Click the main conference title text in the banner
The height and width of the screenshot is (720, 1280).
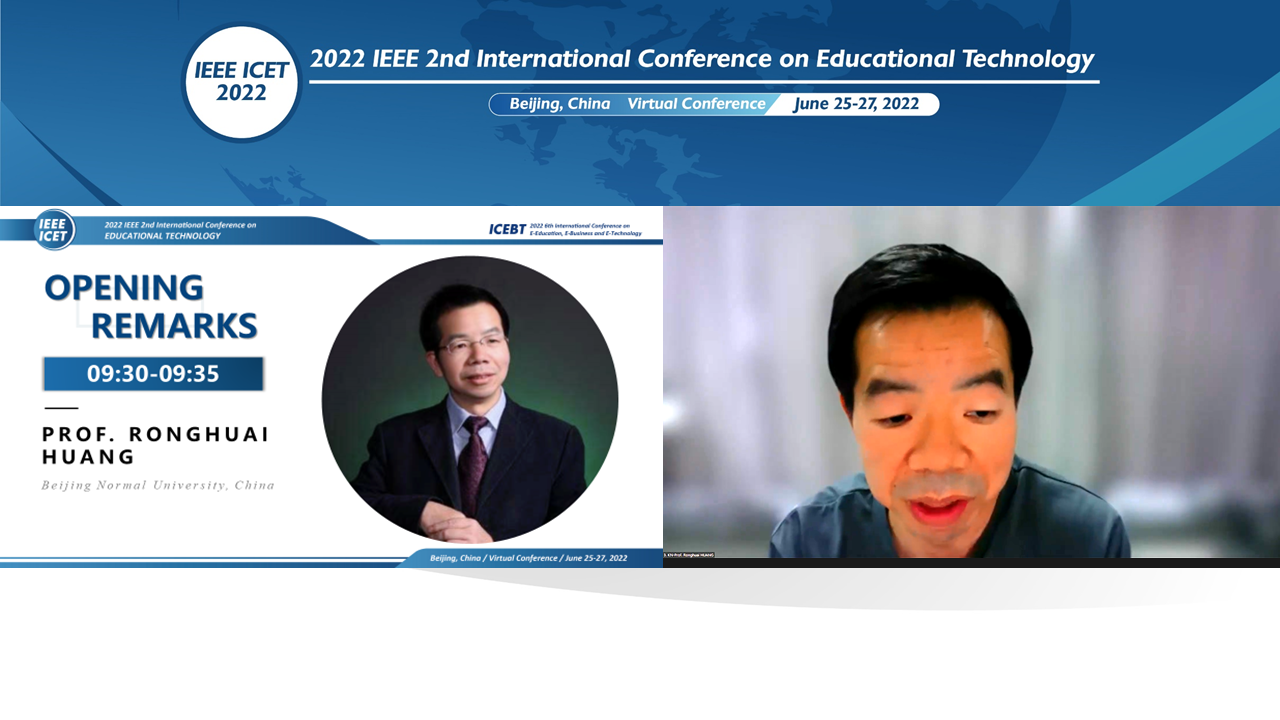[x=702, y=59]
